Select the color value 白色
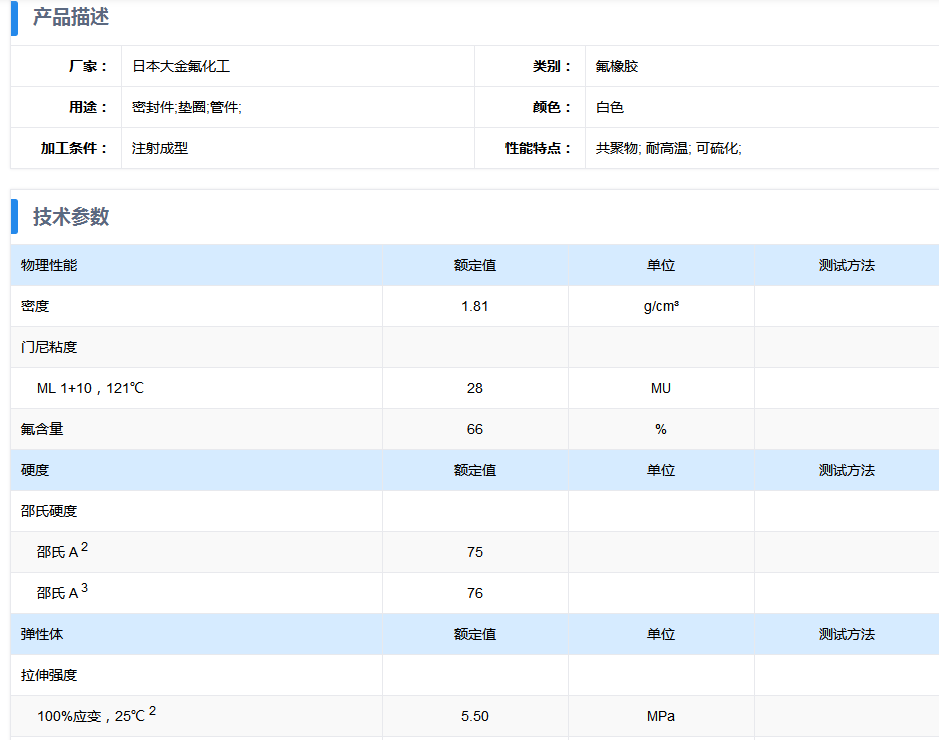 tap(610, 107)
